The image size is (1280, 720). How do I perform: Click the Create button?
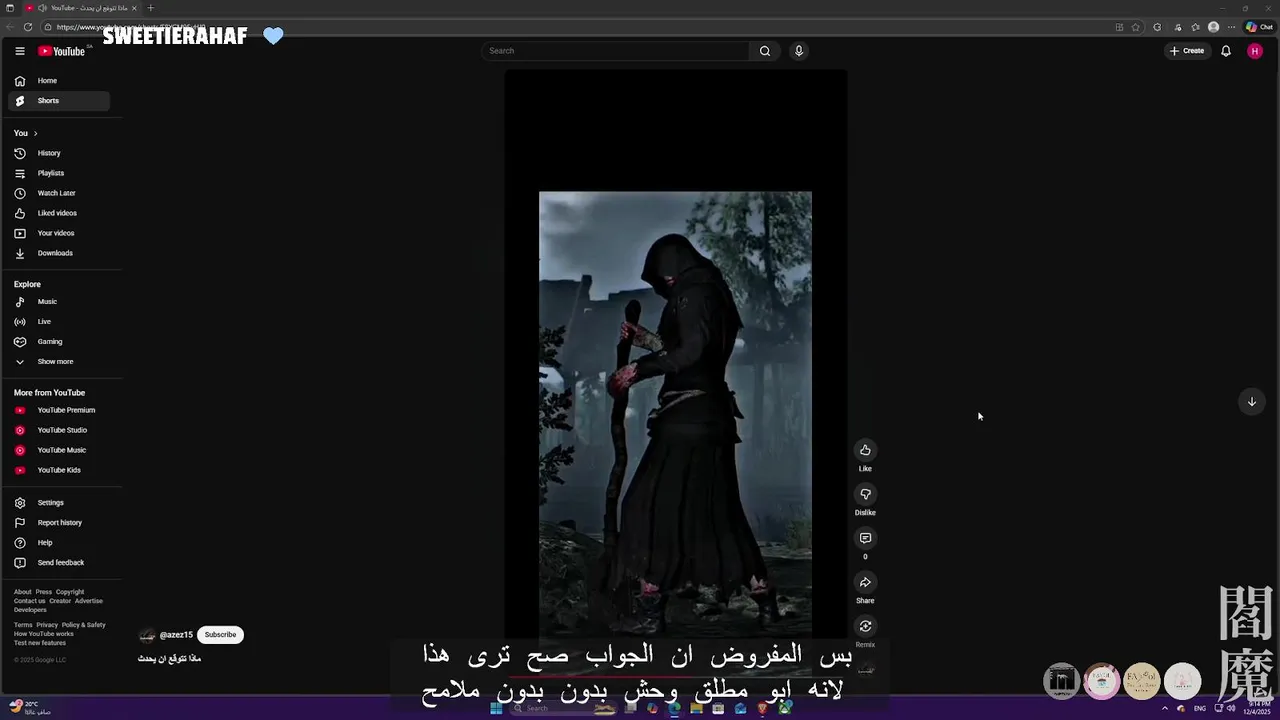(x=1187, y=51)
